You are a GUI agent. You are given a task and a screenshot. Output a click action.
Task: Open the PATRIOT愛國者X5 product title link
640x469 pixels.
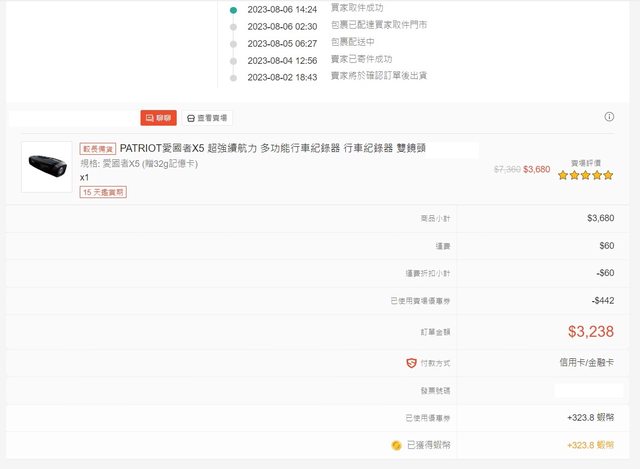(272, 148)
